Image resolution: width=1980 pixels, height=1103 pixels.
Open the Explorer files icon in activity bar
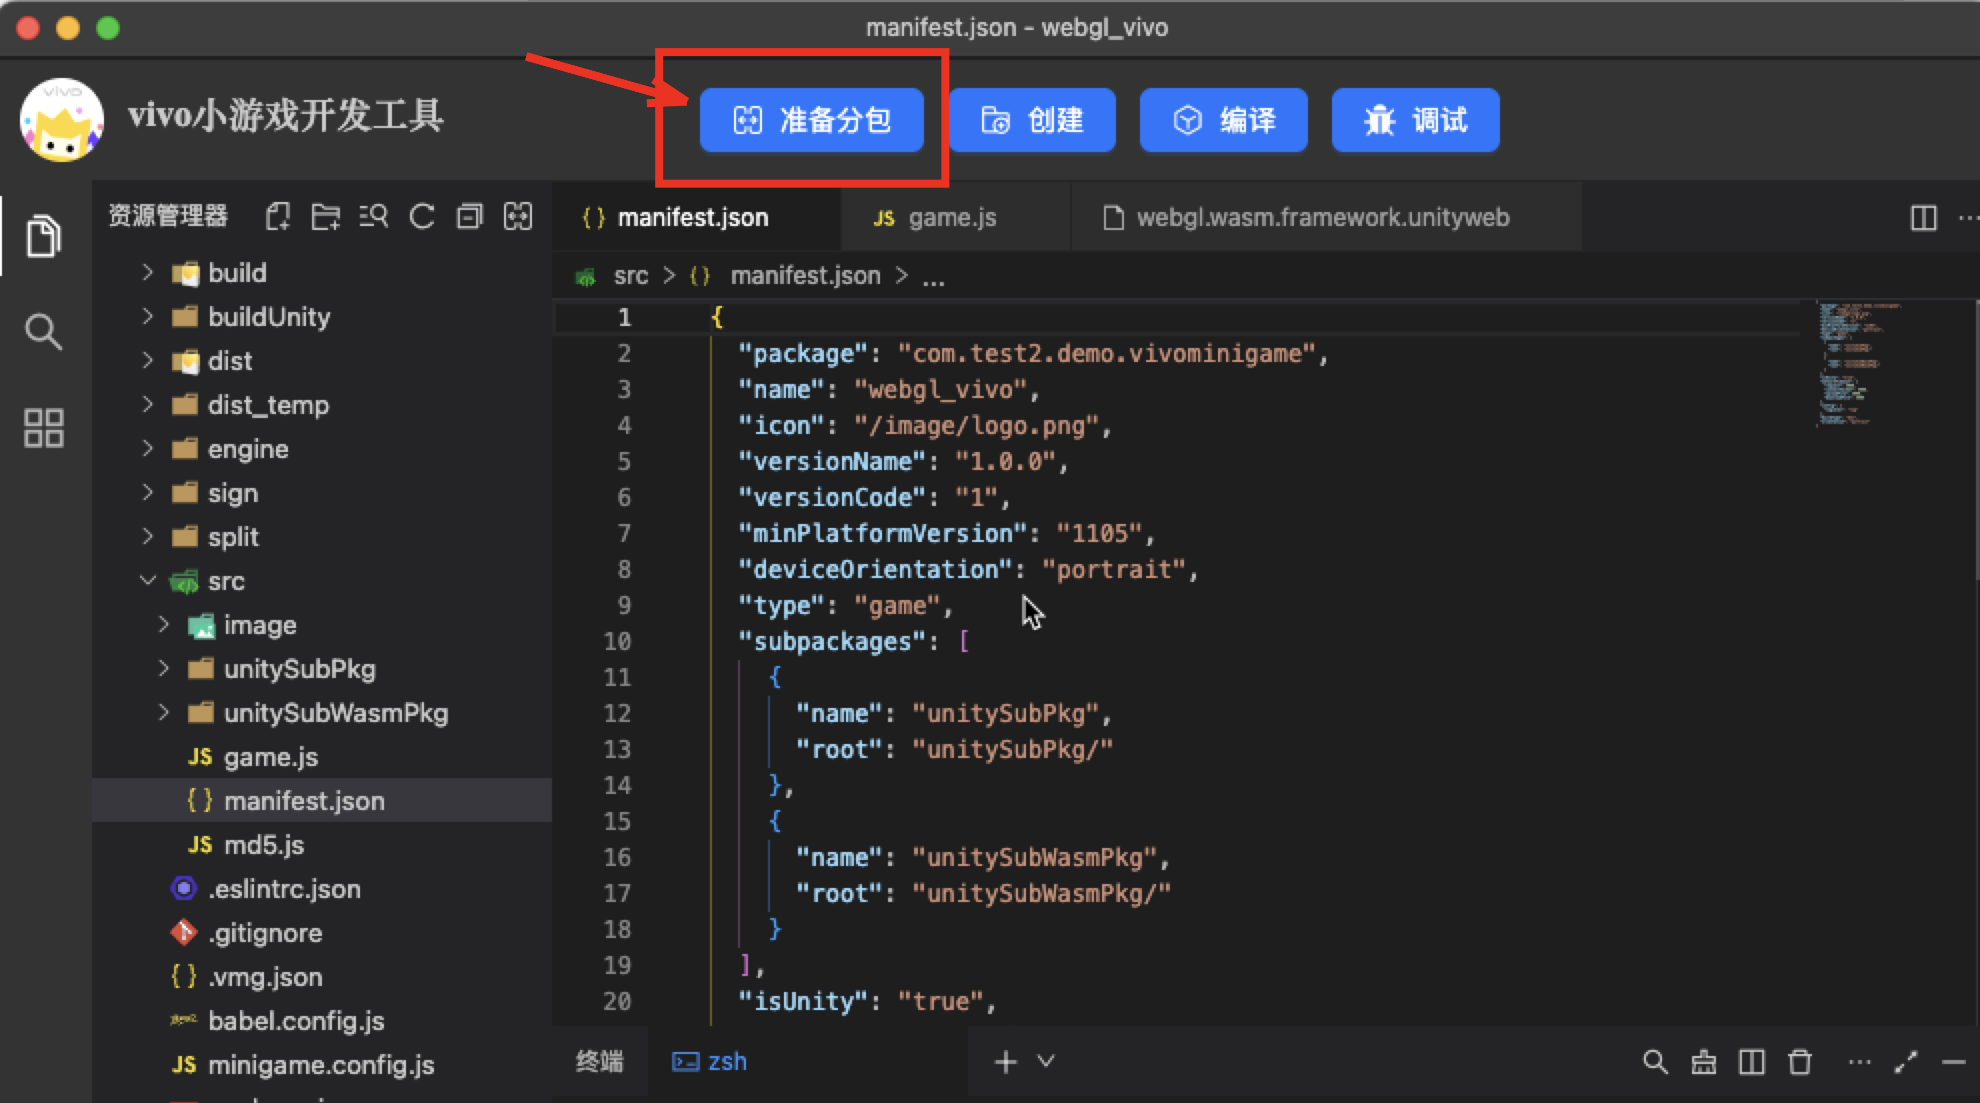[43, 236]
